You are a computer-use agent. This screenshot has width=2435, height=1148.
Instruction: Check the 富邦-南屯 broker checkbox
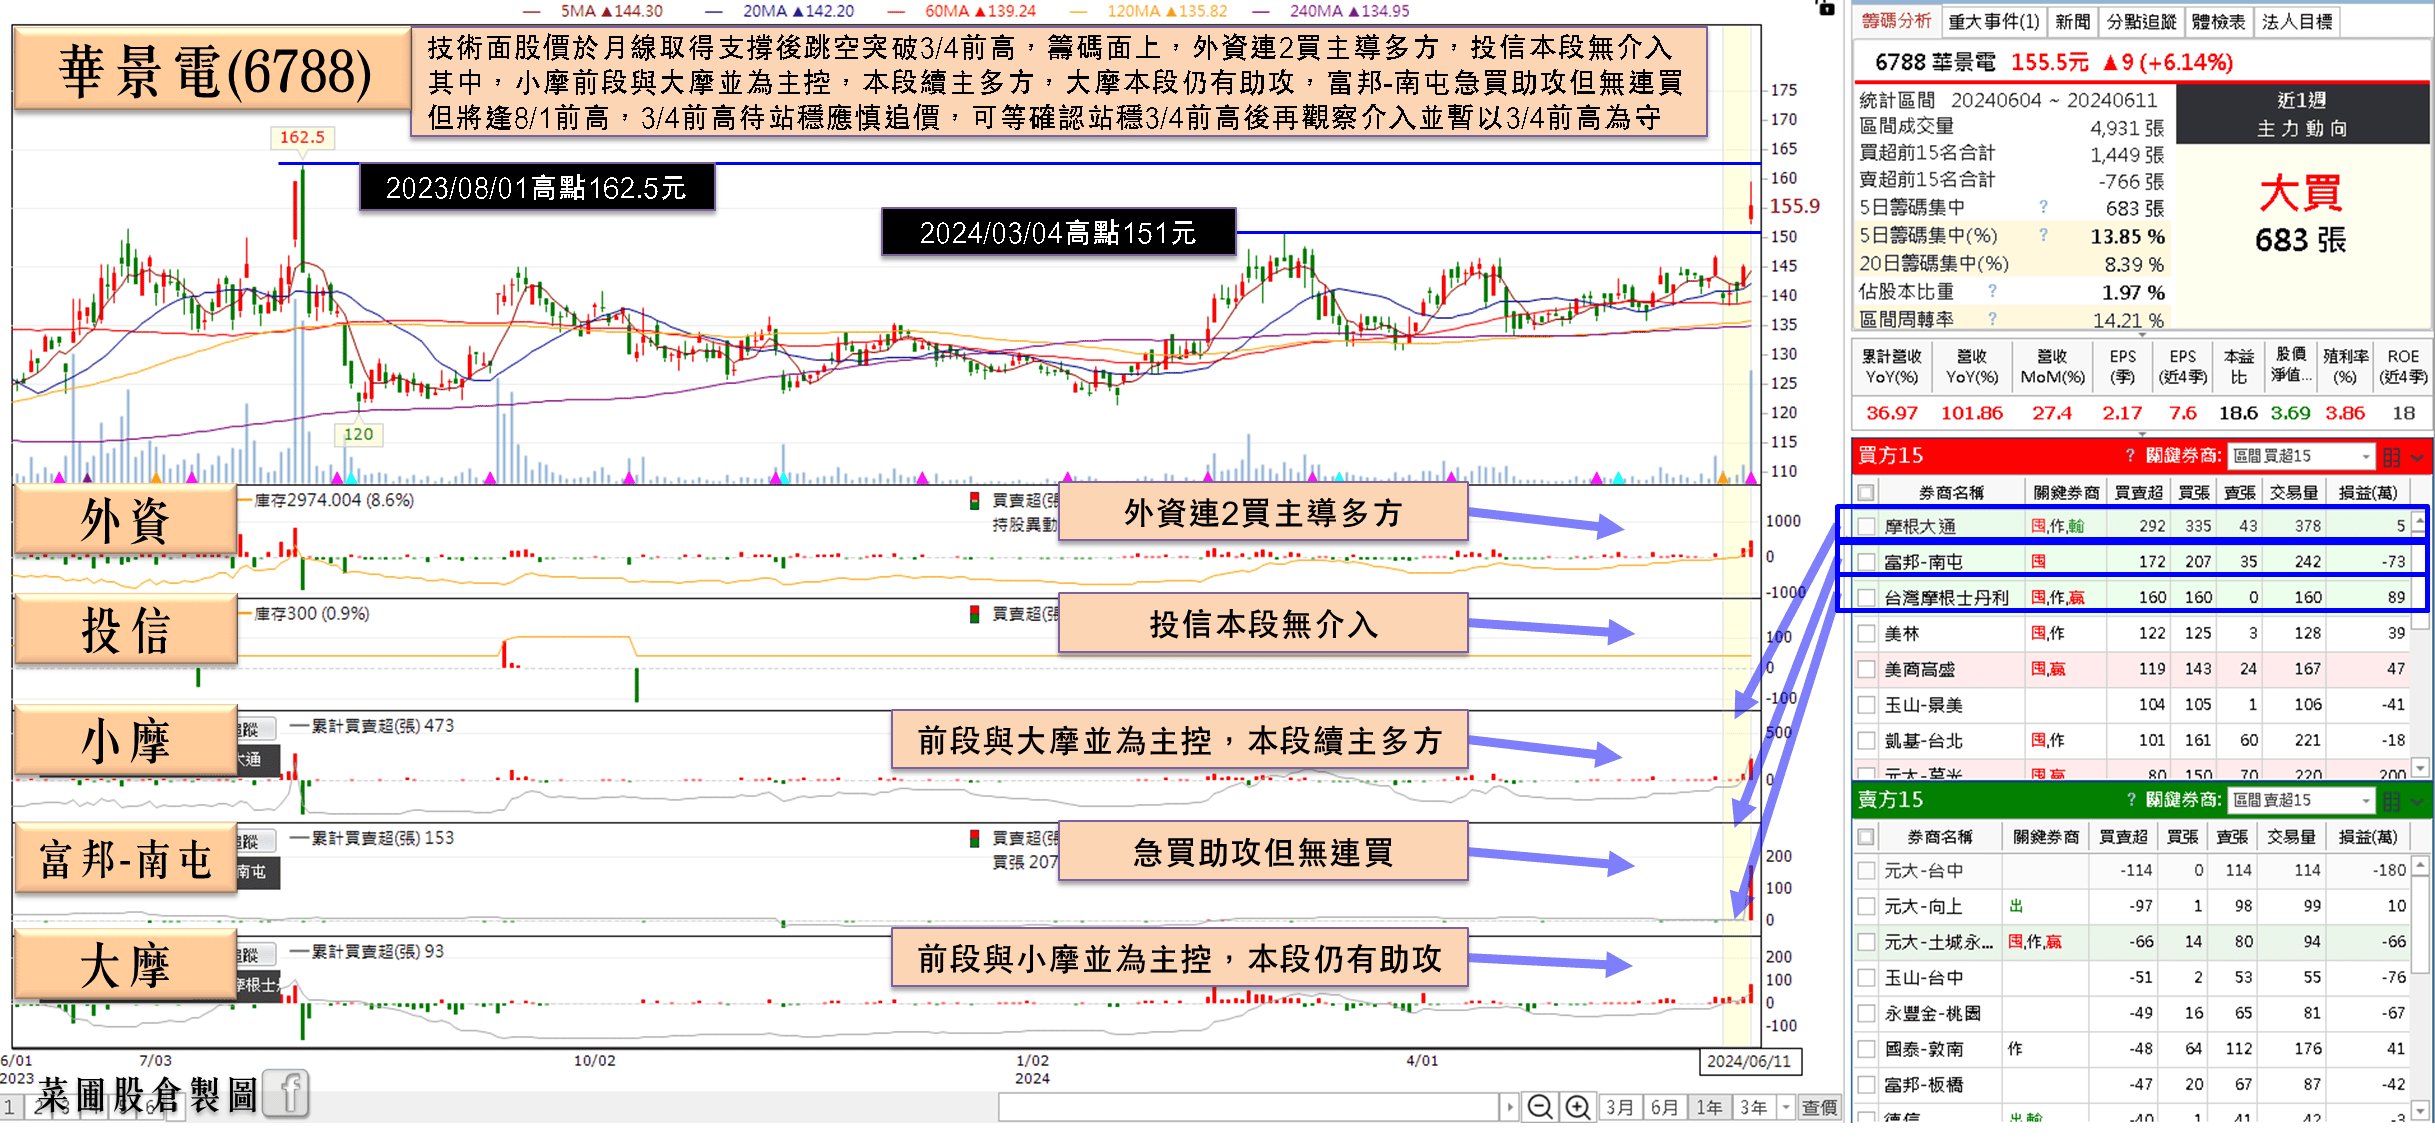pos(1866,562)
